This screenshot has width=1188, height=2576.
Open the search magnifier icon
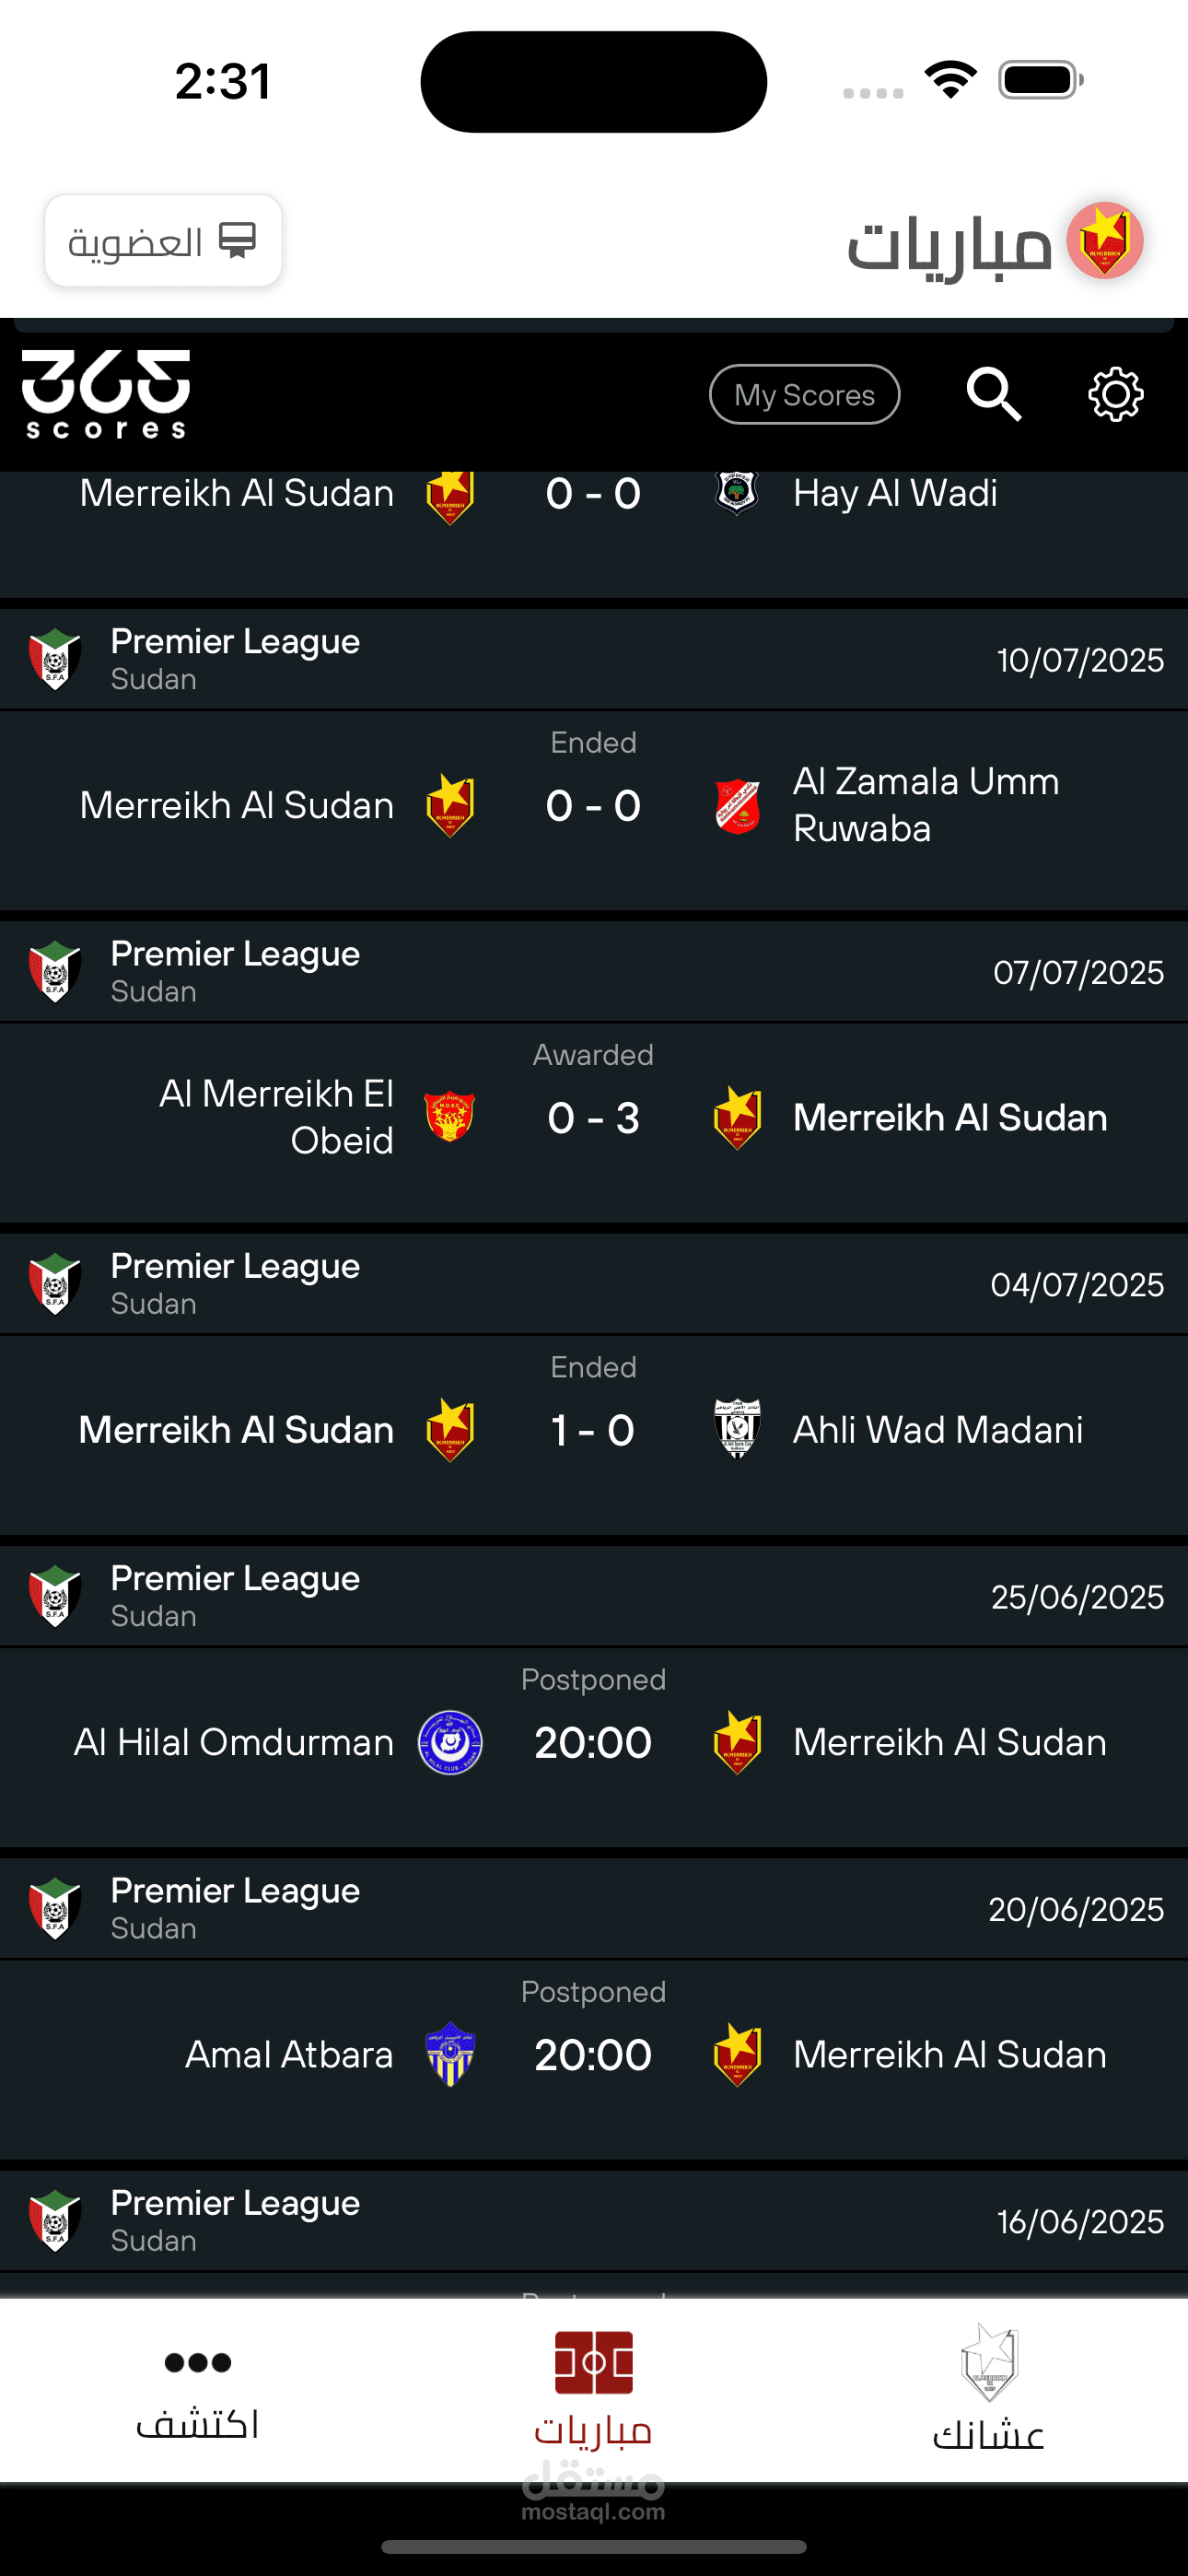pos(994,394)
